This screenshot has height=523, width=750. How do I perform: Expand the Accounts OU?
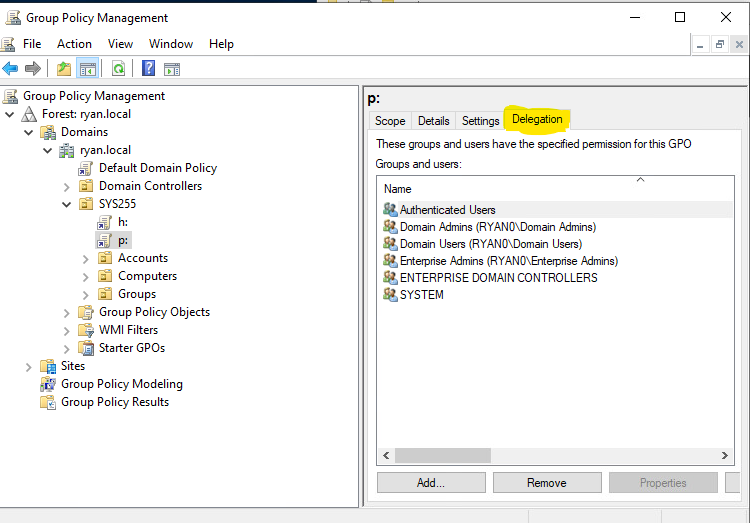click(x=86, y=259)
